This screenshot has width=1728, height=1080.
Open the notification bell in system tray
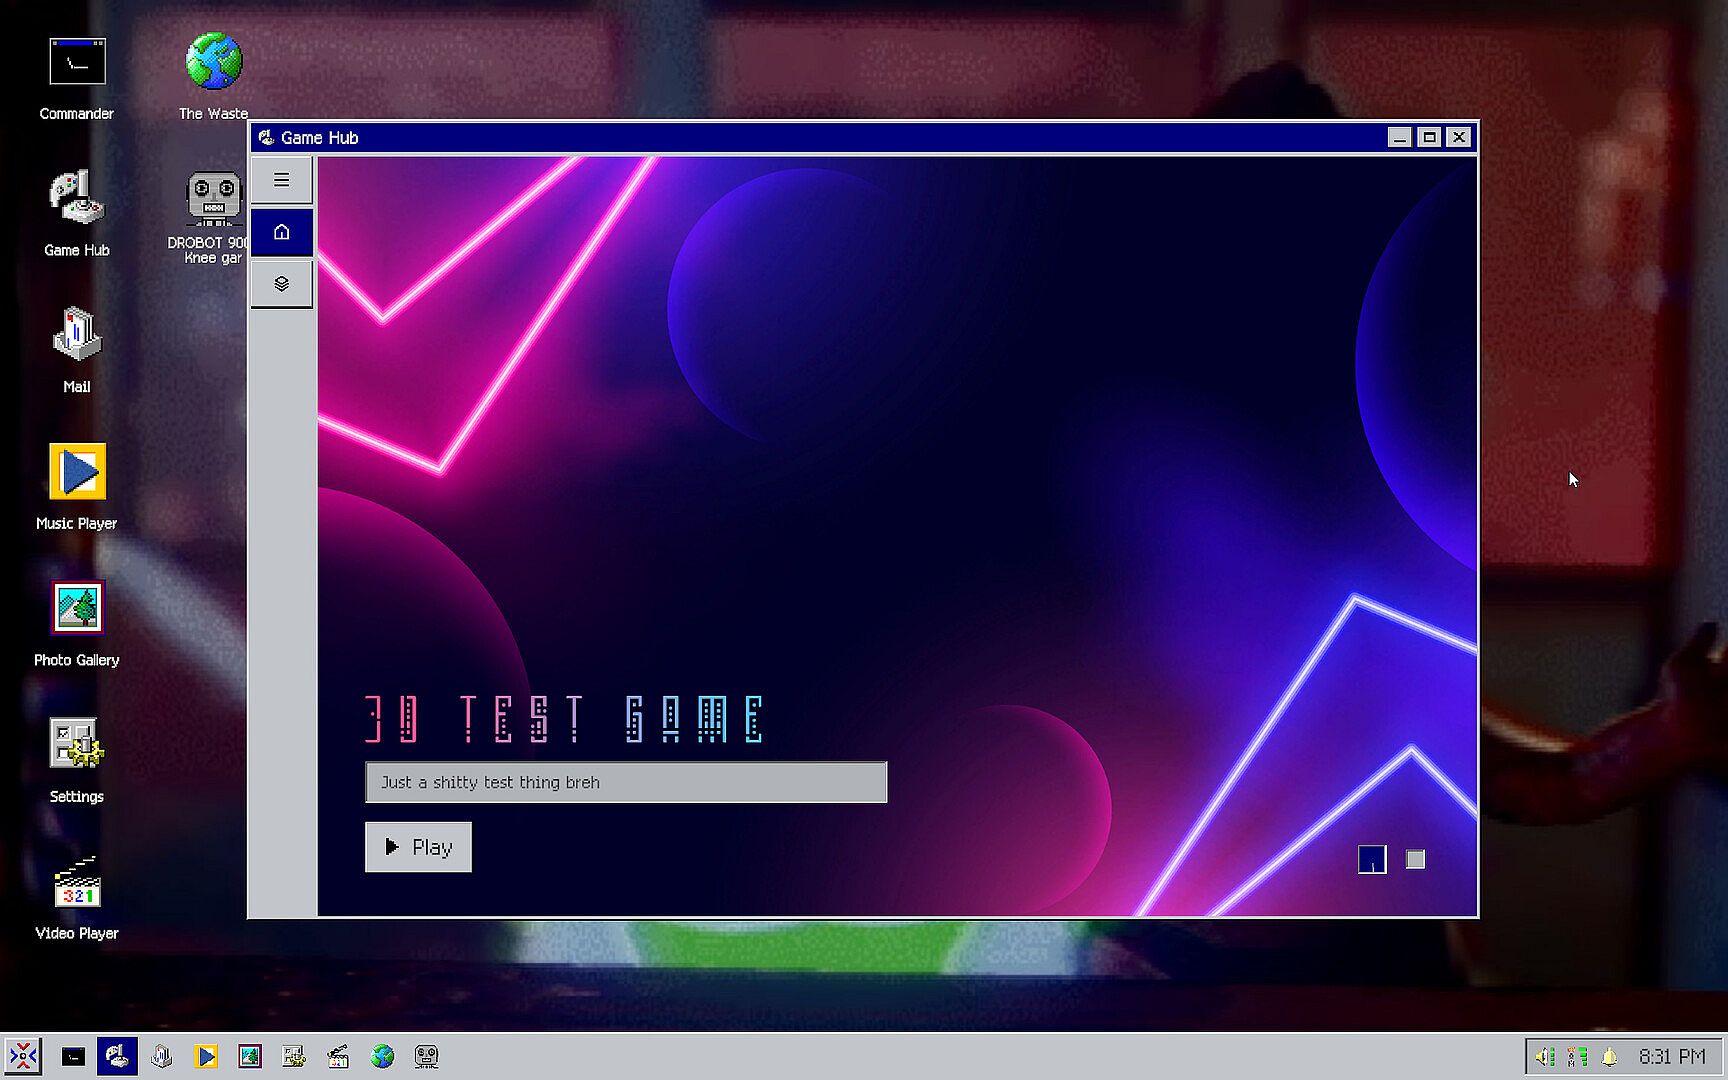click(x=1609, y=1056)
